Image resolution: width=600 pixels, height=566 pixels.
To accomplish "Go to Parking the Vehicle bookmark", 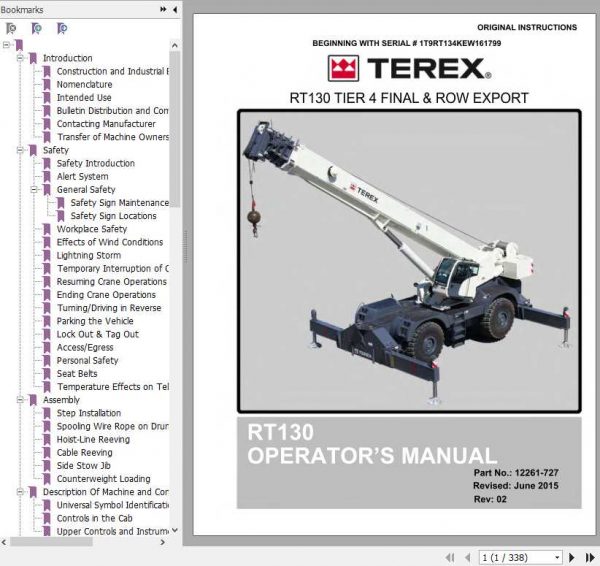I will coord(95,321).
